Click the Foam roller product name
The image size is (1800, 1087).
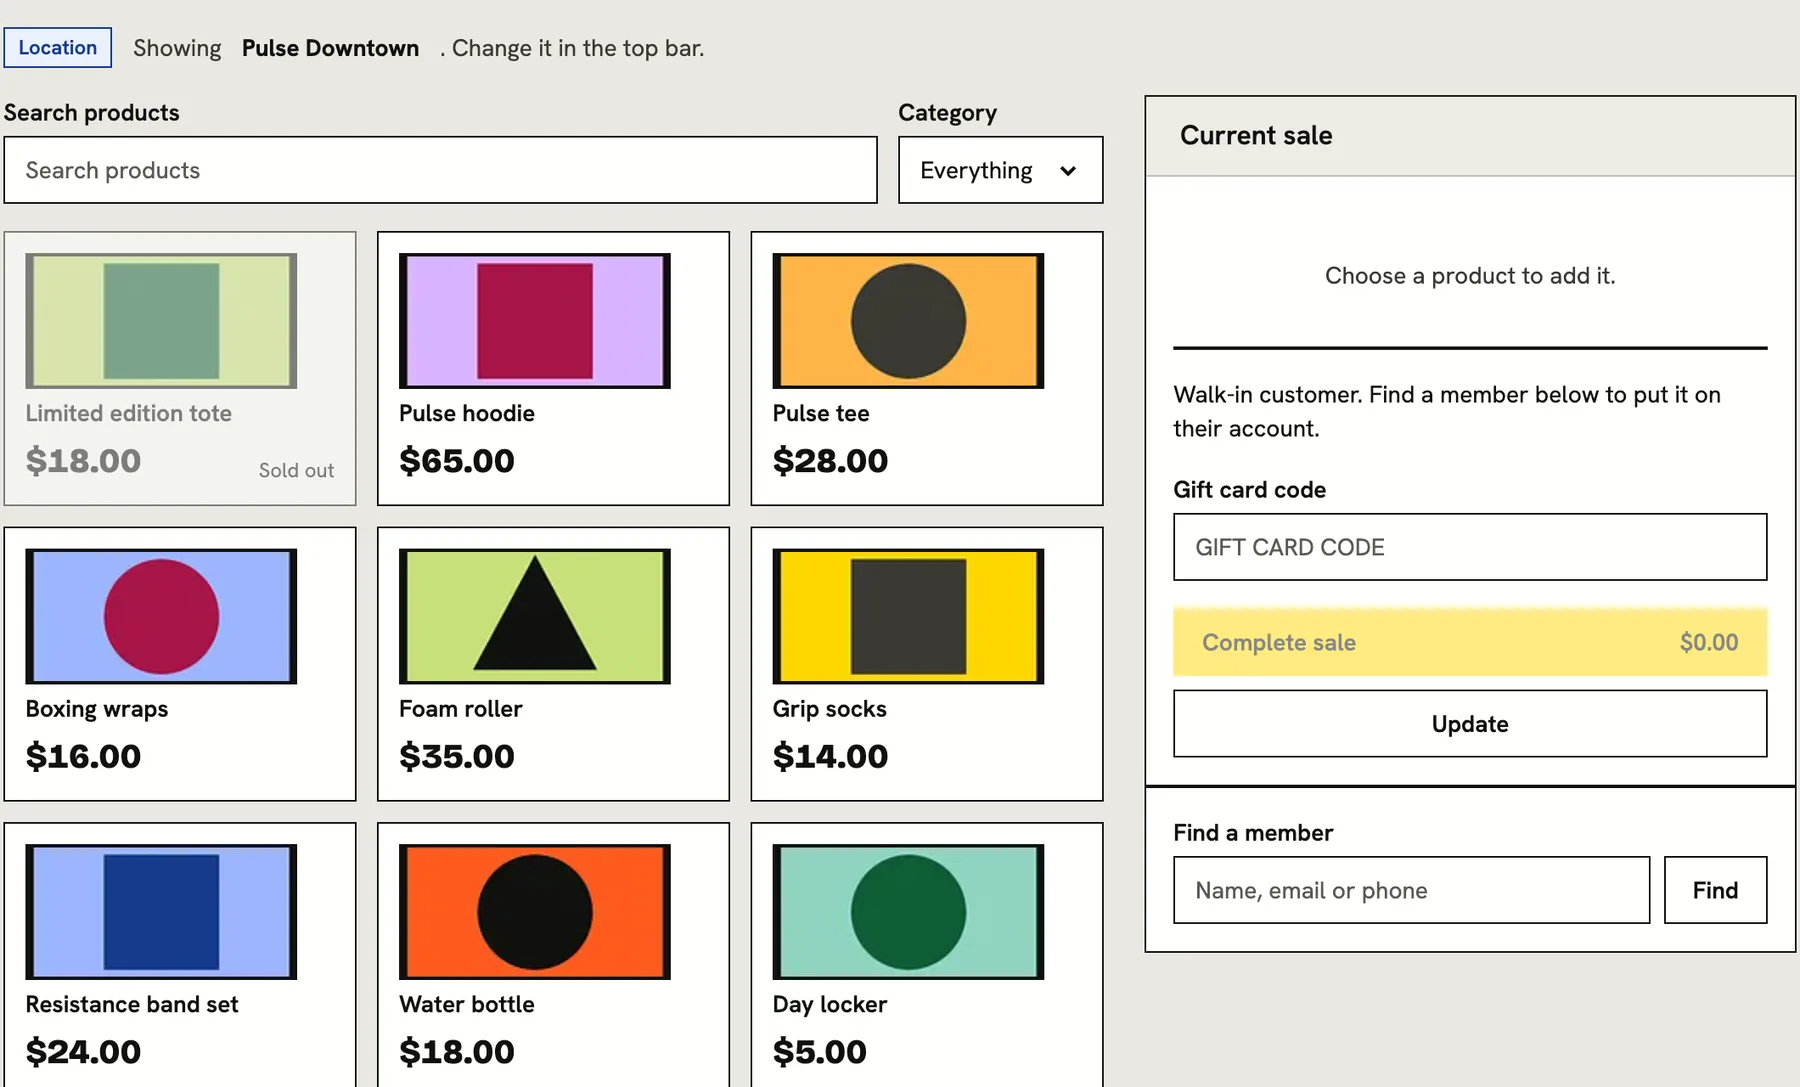click(x=460, y=709)
